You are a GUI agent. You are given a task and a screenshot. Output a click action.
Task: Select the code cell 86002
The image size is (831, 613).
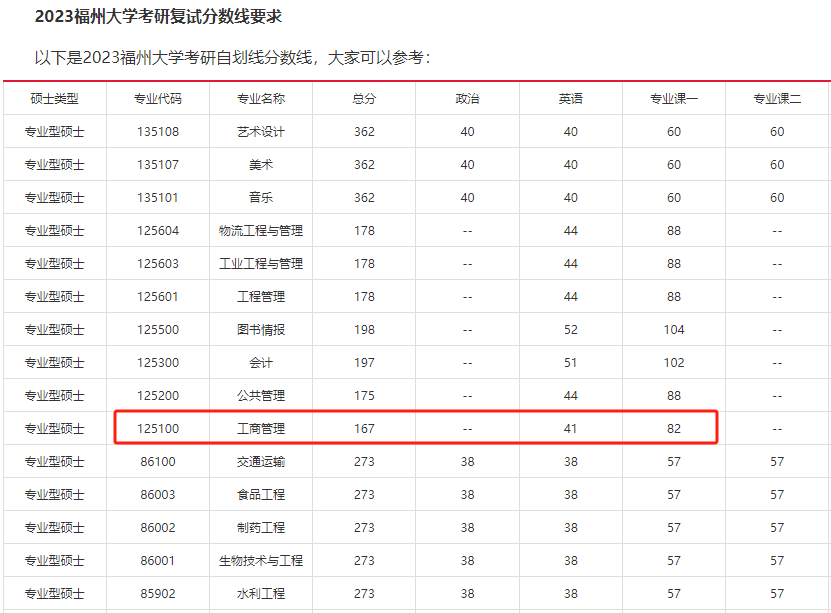pos(158,527)
